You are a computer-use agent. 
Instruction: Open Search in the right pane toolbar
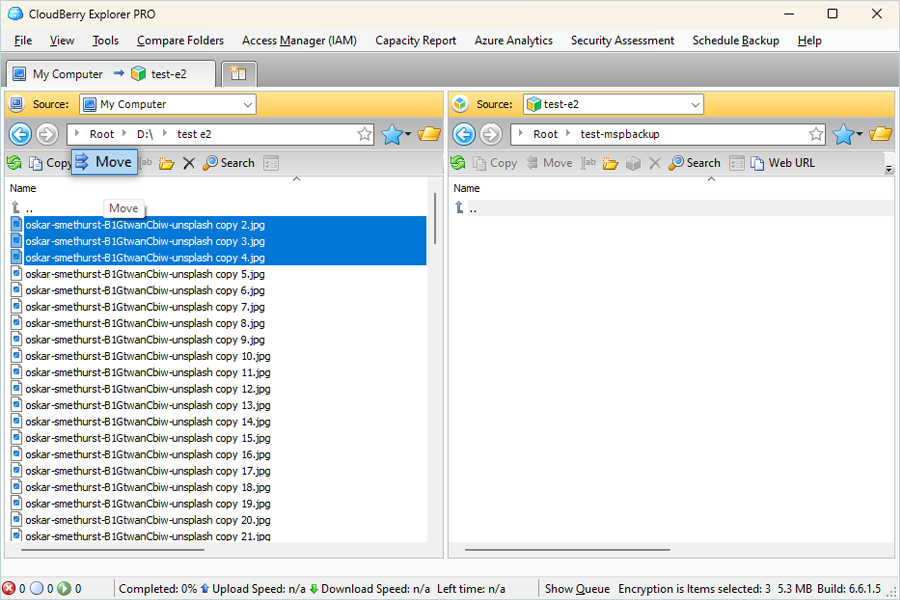pyautogui.click(x=695, y=163)
